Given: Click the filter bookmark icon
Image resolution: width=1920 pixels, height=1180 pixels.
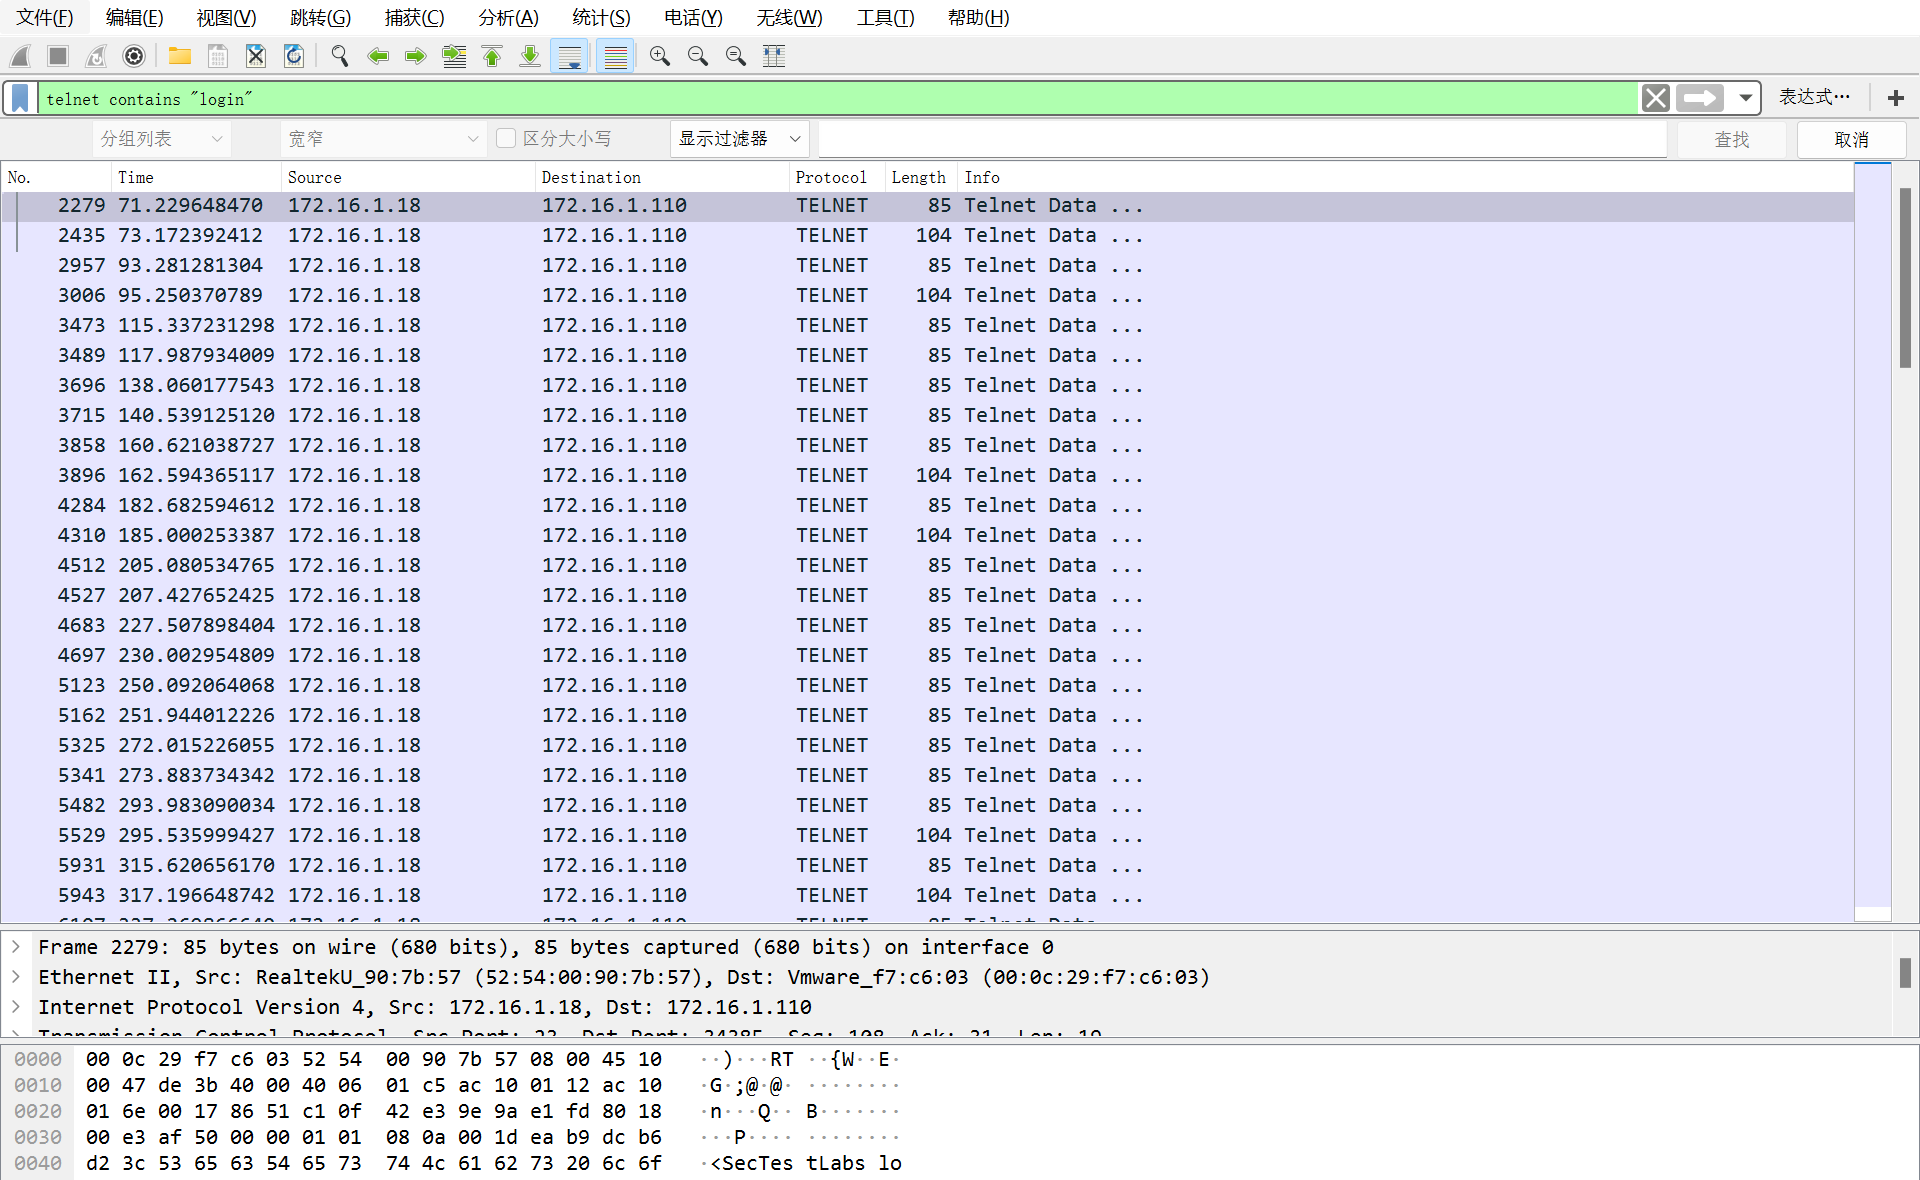Looking at the screenshot, I should point(20,98).
